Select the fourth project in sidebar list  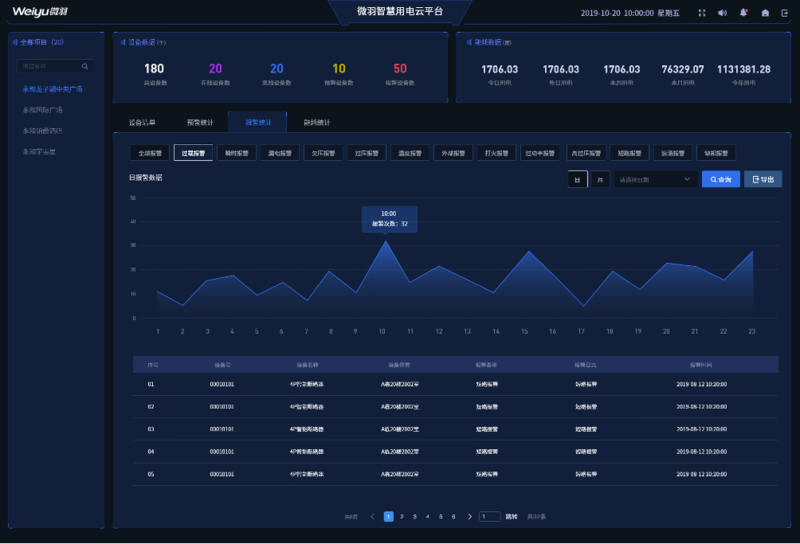click(x=39, y=152)
